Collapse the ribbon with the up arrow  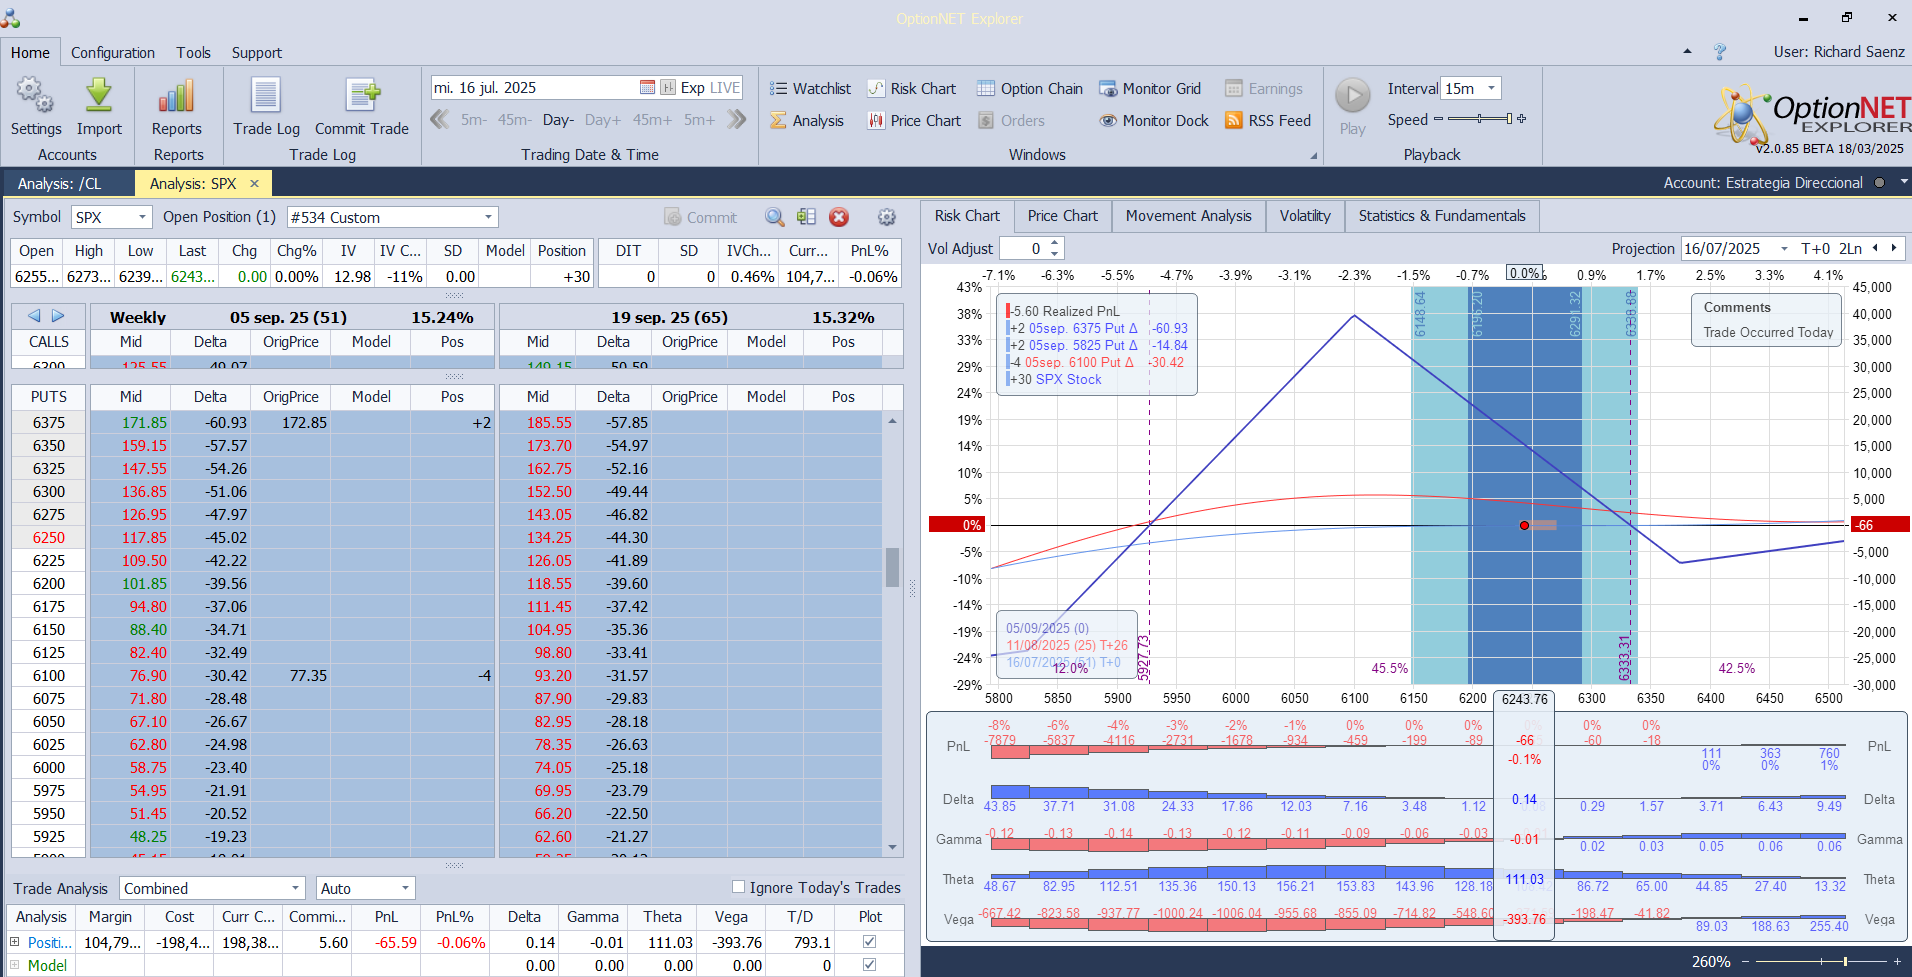[1688, 52]
